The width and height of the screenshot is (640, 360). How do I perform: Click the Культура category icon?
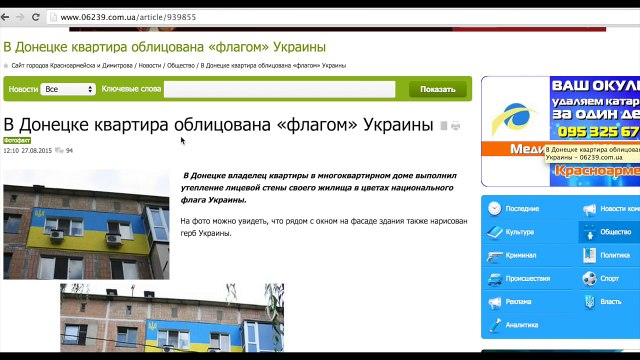[x=494, y=232]
